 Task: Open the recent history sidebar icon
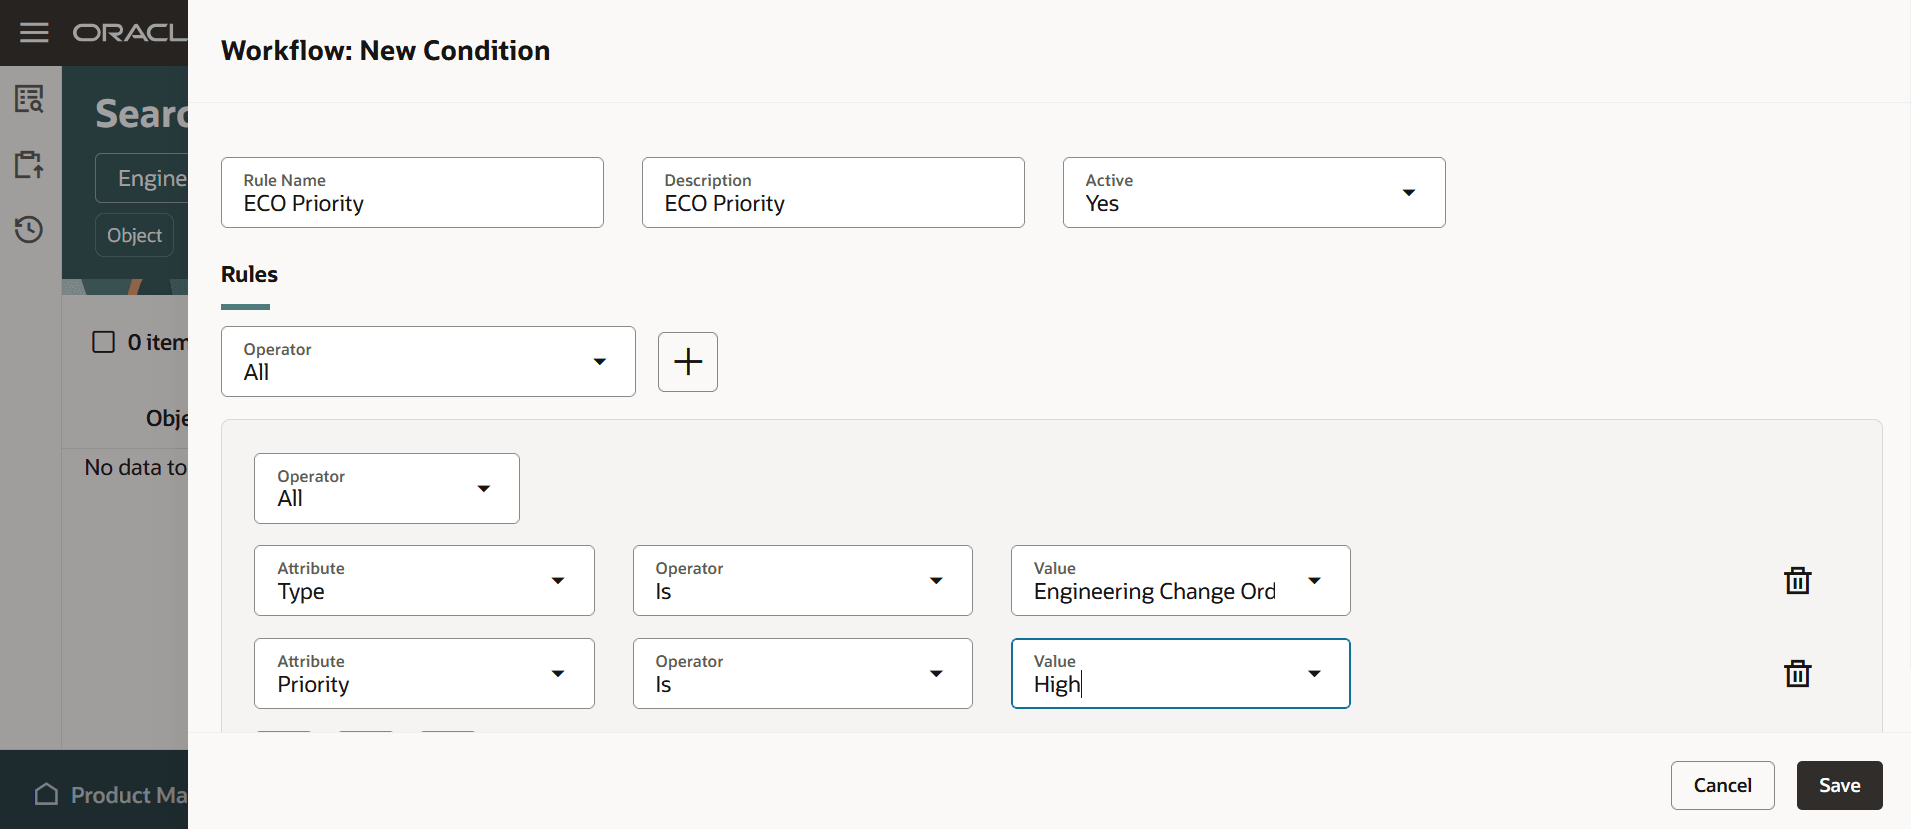coord(29,229)
